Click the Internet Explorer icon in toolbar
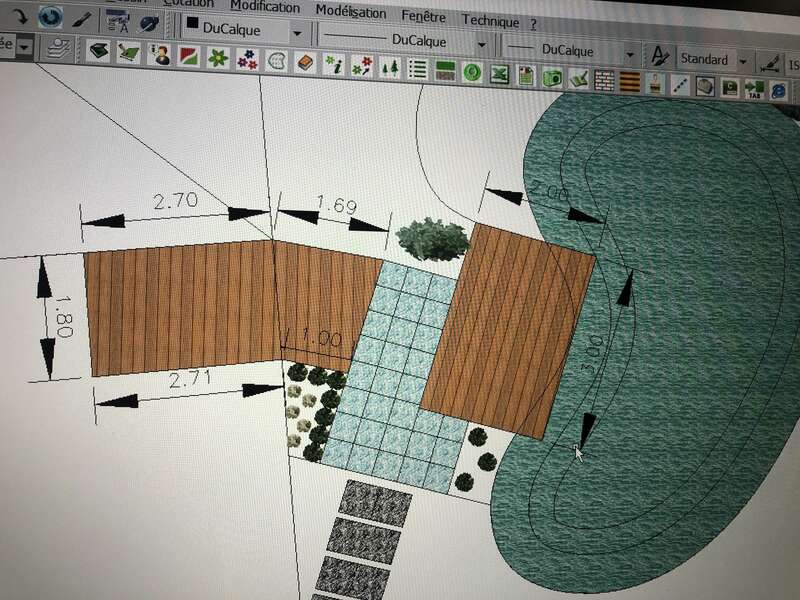 779,89
